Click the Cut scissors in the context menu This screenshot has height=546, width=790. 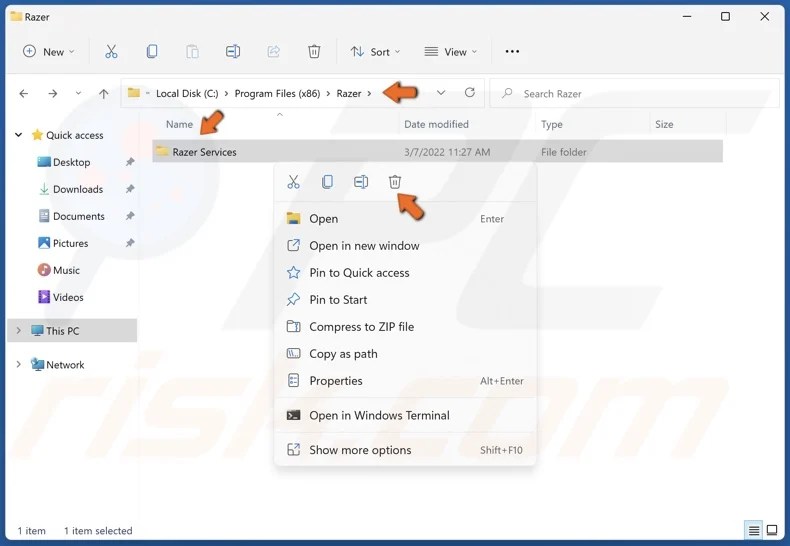(x=293, y=182)
